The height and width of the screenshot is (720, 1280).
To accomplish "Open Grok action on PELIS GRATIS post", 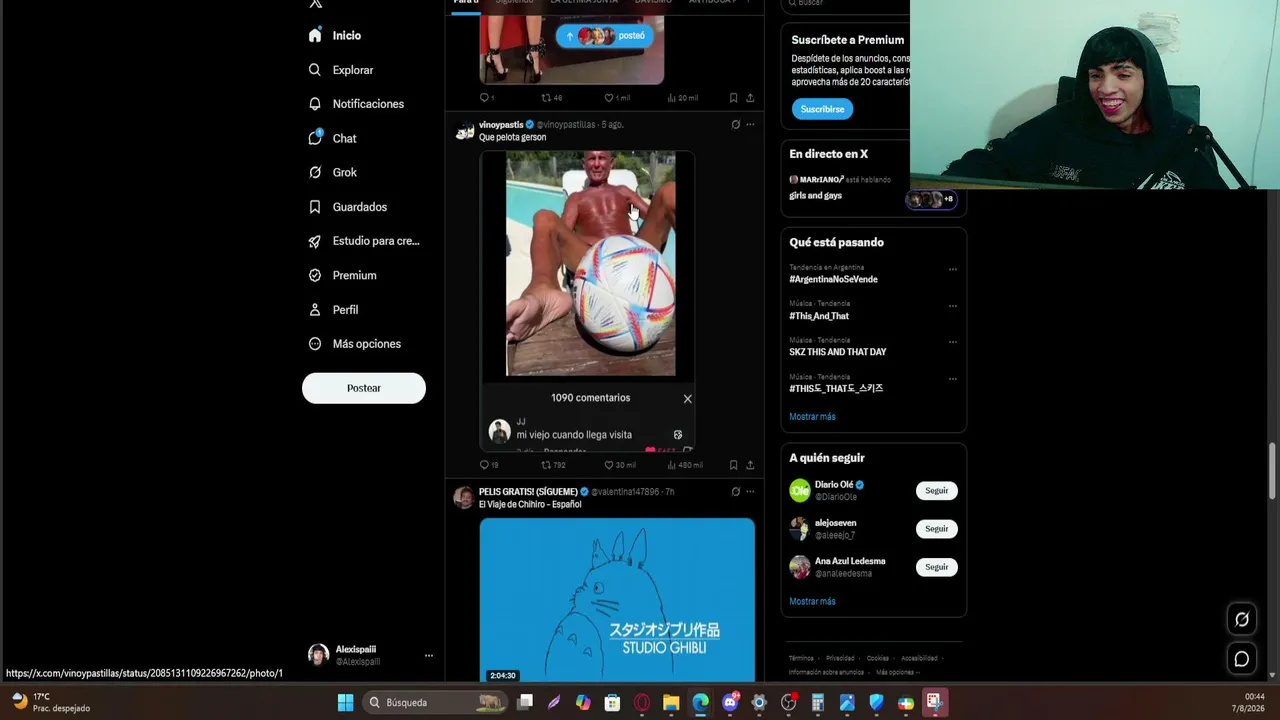I will (735, 492).
